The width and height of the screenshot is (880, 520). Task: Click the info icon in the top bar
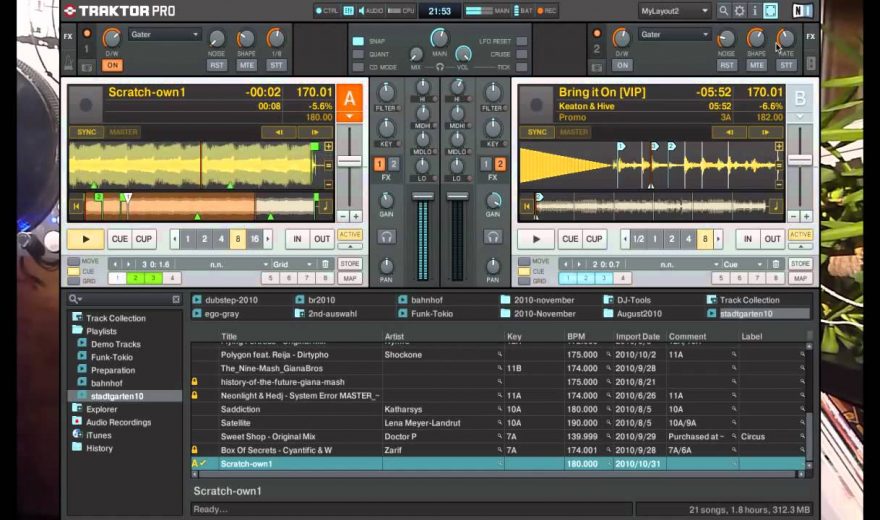[x=754, y=11]
